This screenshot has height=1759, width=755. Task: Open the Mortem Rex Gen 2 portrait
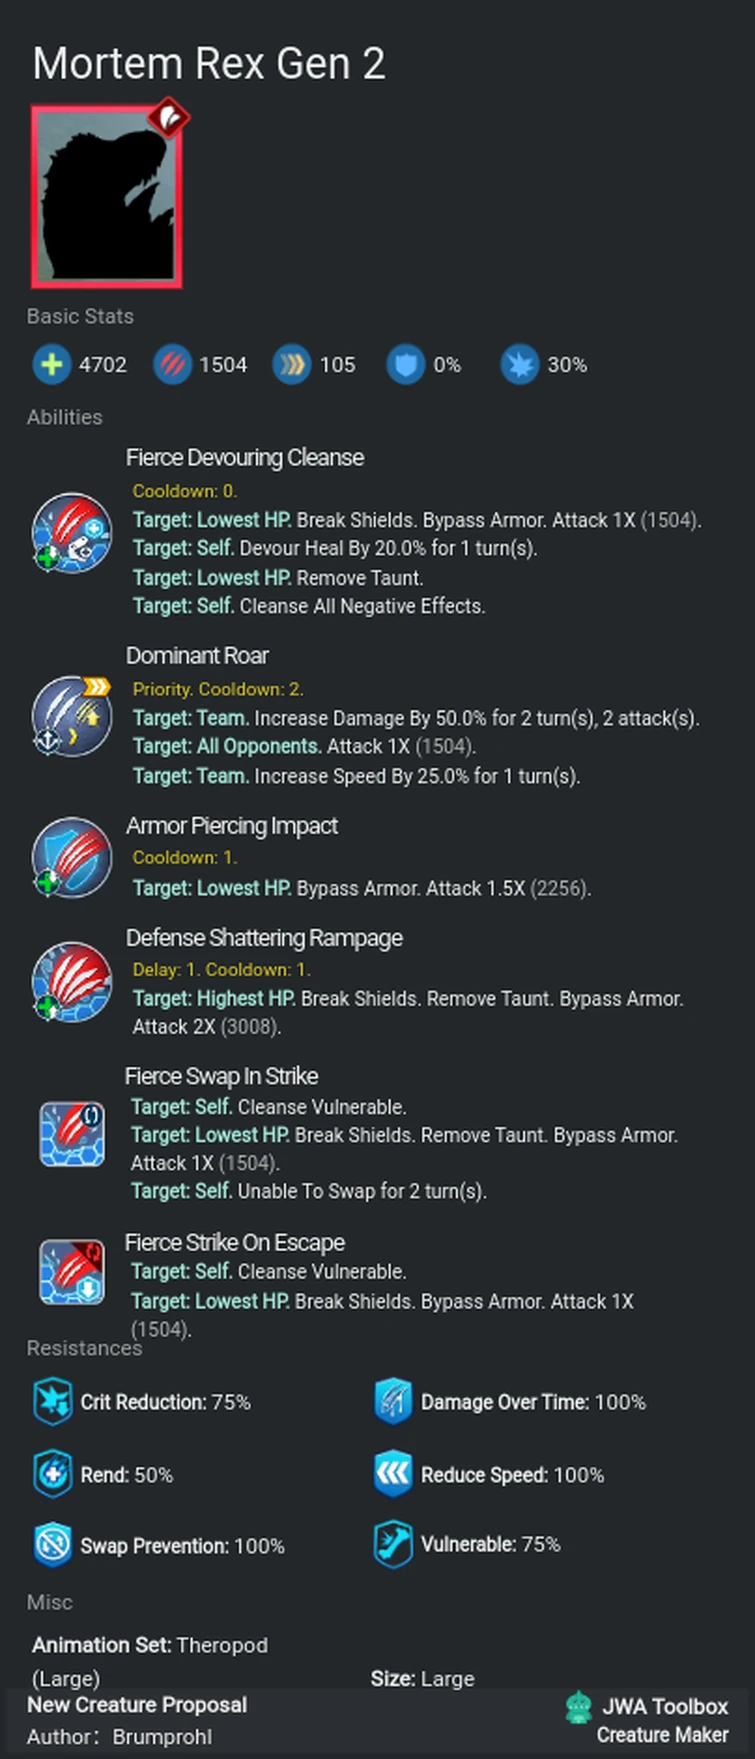[106, 197]
